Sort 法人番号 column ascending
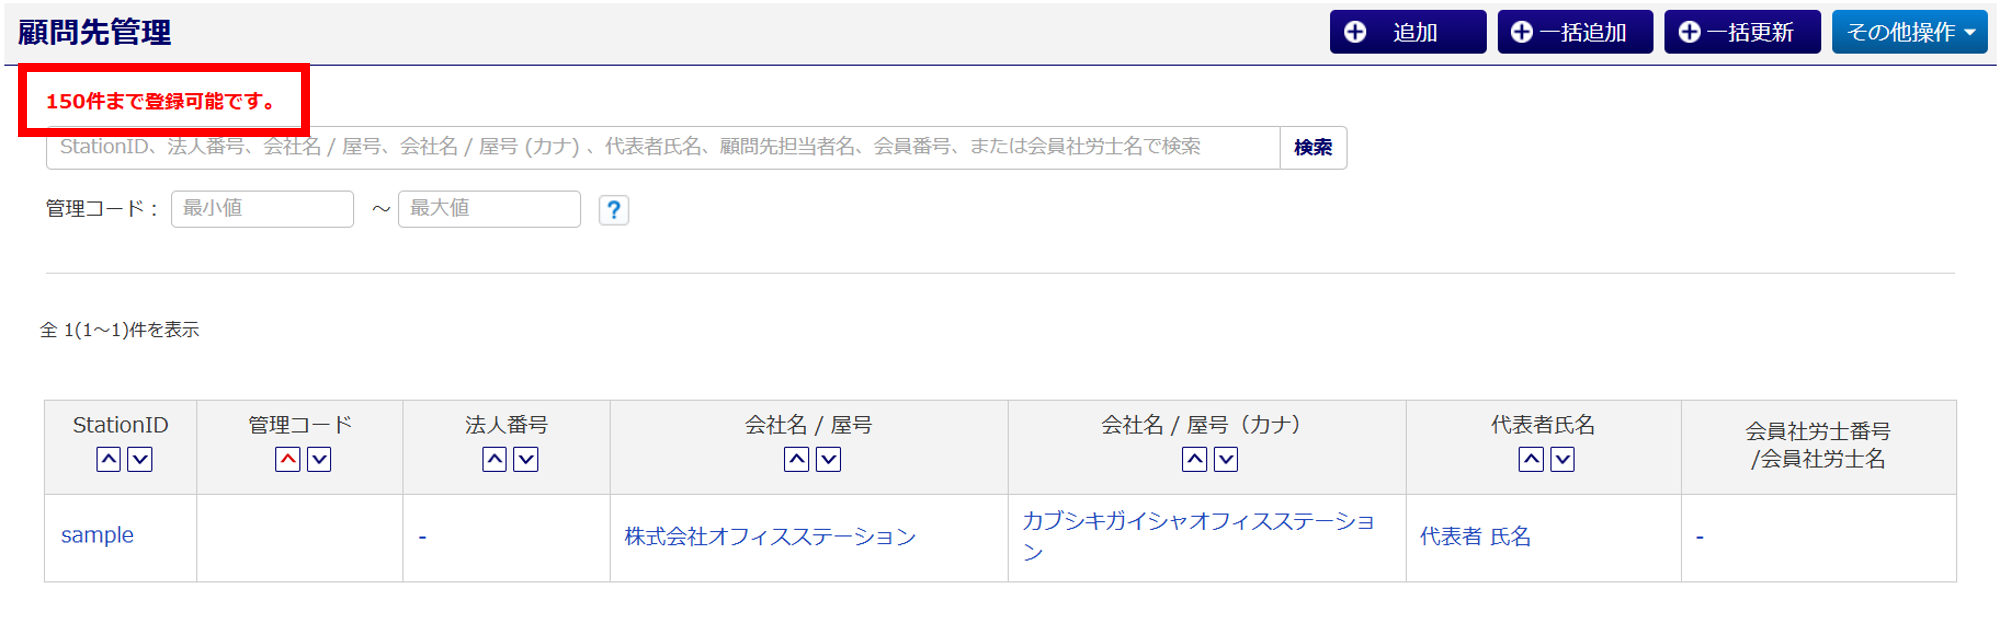The image size is (2000, 623). click(494, 459)
